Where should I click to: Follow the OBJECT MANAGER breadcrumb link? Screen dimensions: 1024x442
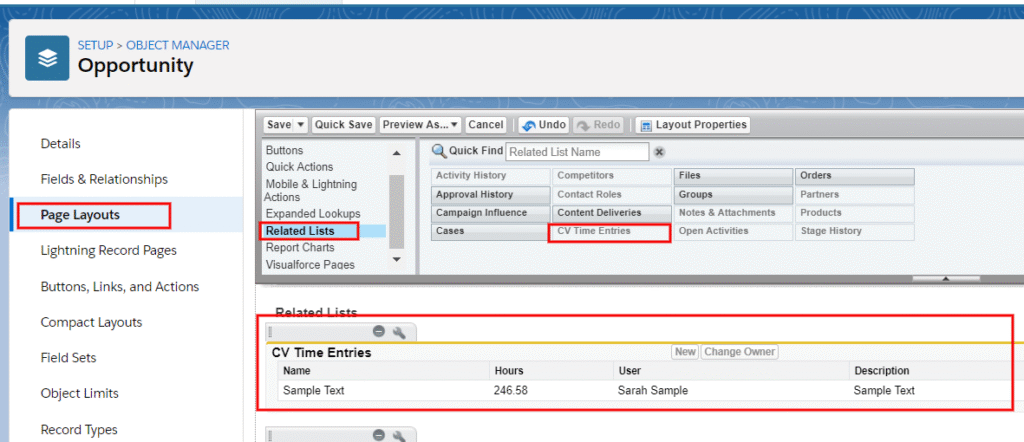(178, 45)
